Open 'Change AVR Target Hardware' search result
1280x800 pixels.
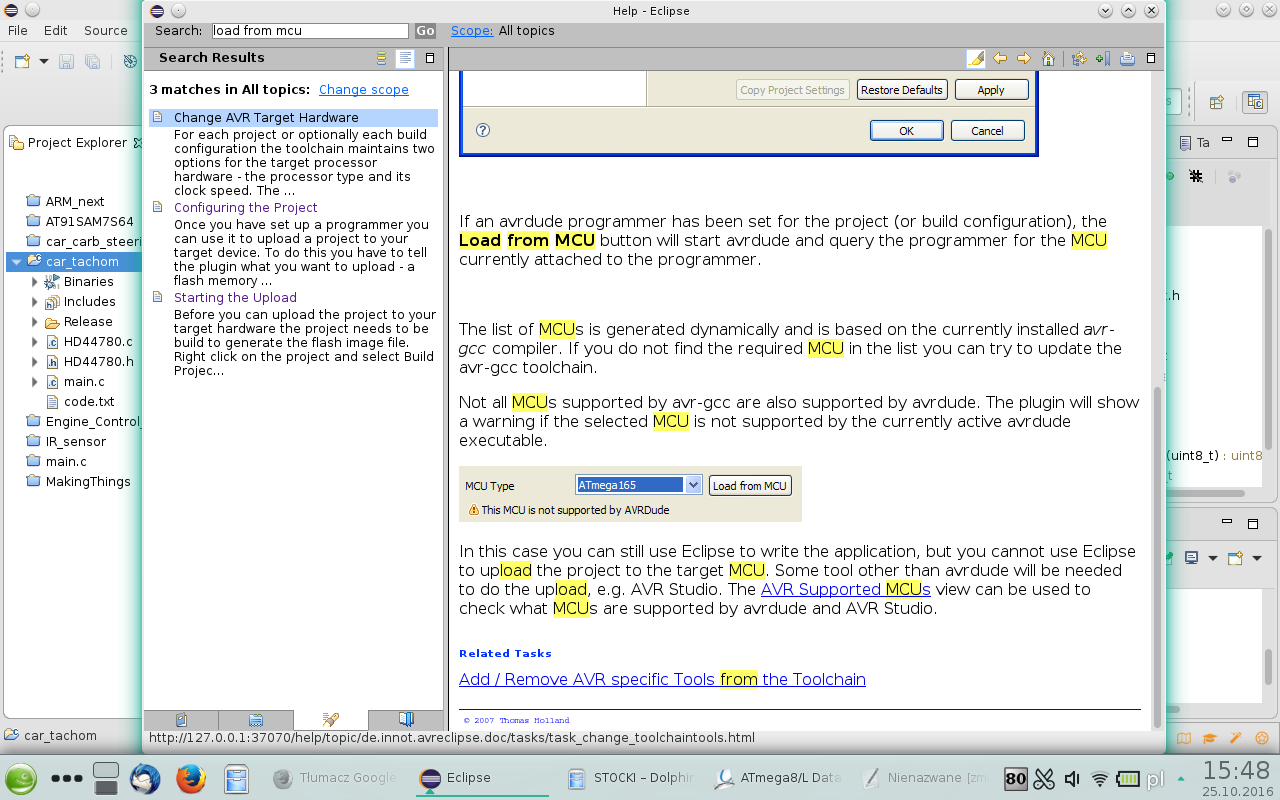(266, 118)
